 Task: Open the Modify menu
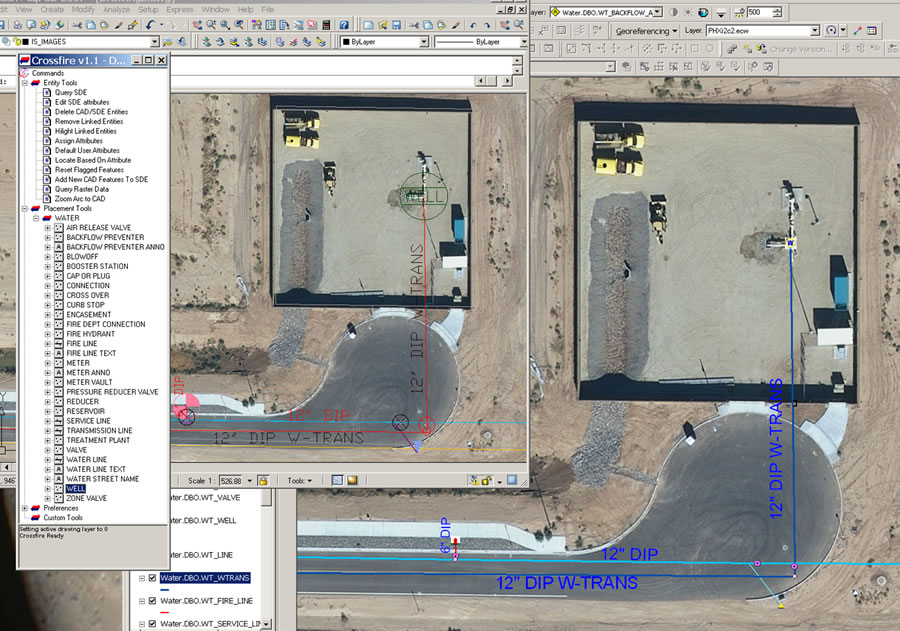[x=83, y=9]
